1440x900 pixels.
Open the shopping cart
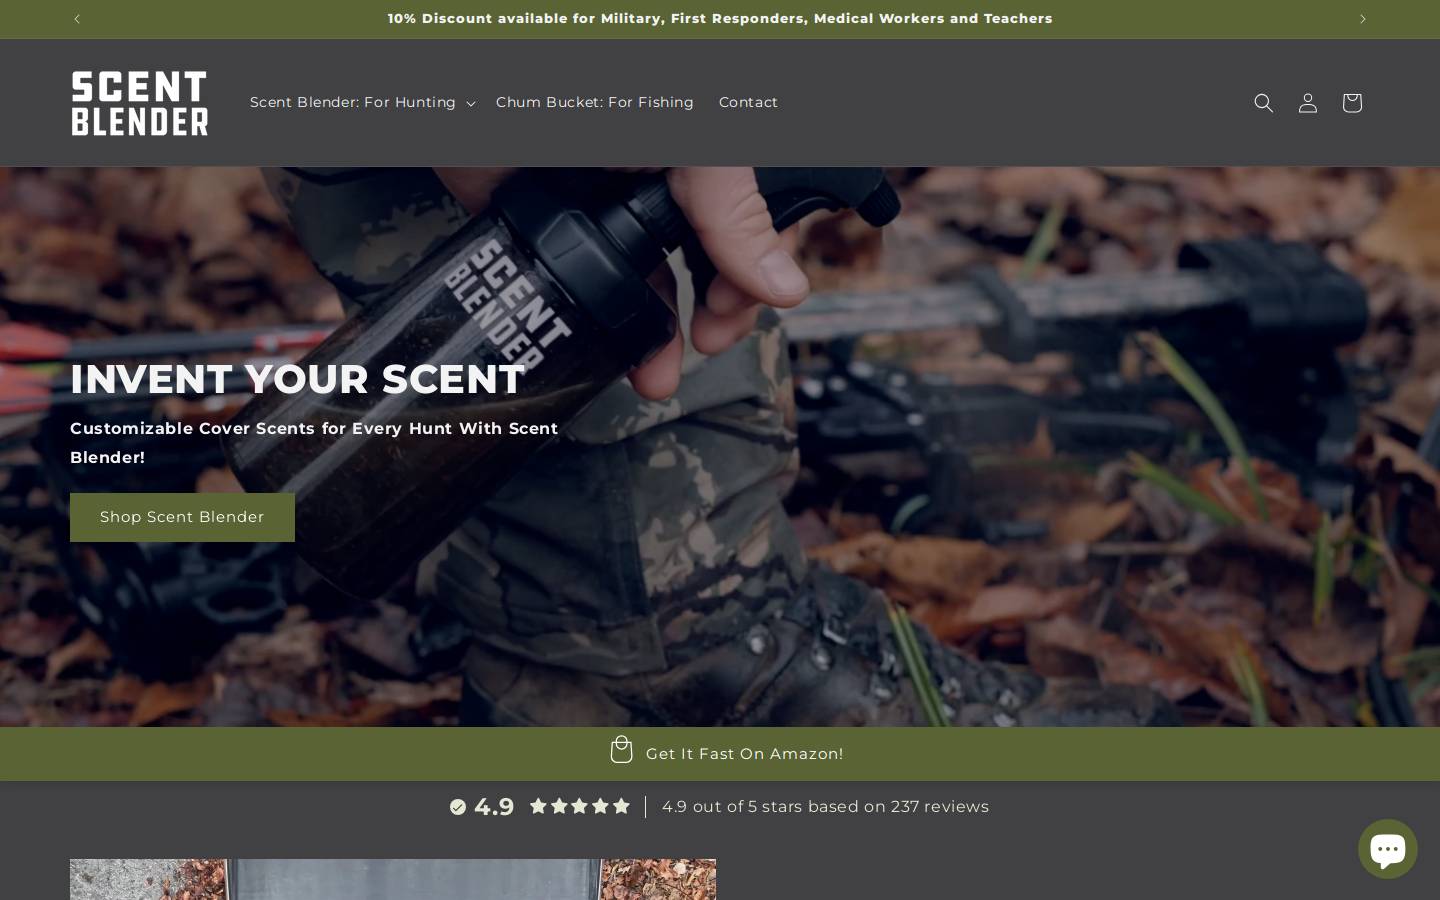click(1352, 103)
